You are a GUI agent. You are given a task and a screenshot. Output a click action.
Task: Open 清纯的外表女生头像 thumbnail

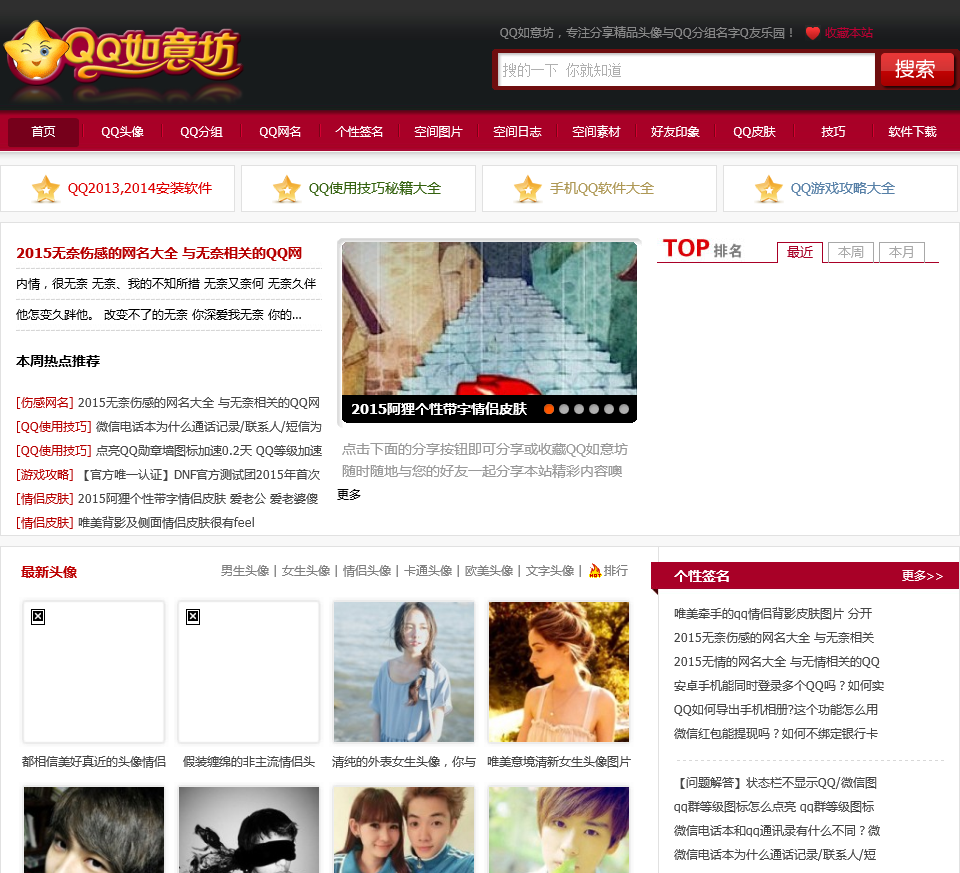(x=404, y=672)
